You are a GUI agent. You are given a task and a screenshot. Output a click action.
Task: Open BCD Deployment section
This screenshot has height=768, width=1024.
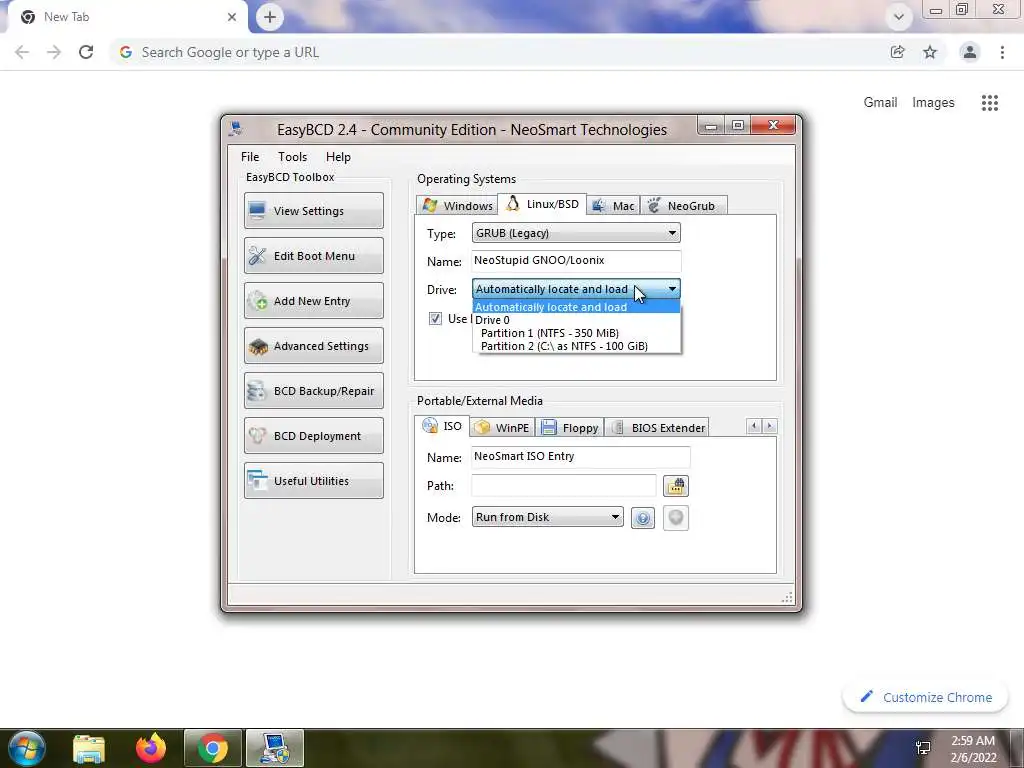click(313, 436)
